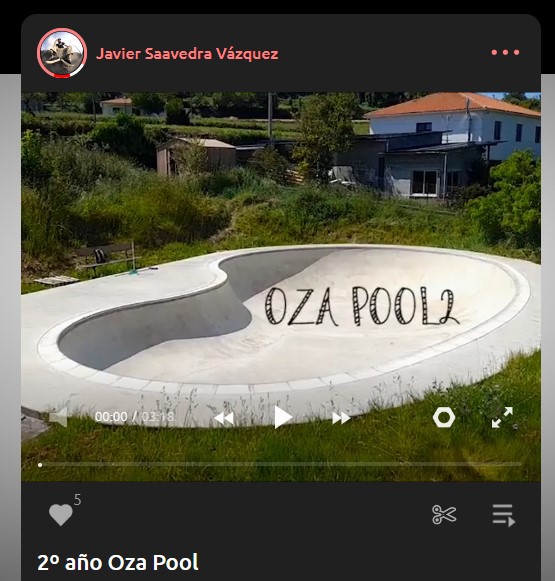This screenshot has height=581, width=555.
Task: Mute the video with the speaker icon
Action: pos(59,417)
